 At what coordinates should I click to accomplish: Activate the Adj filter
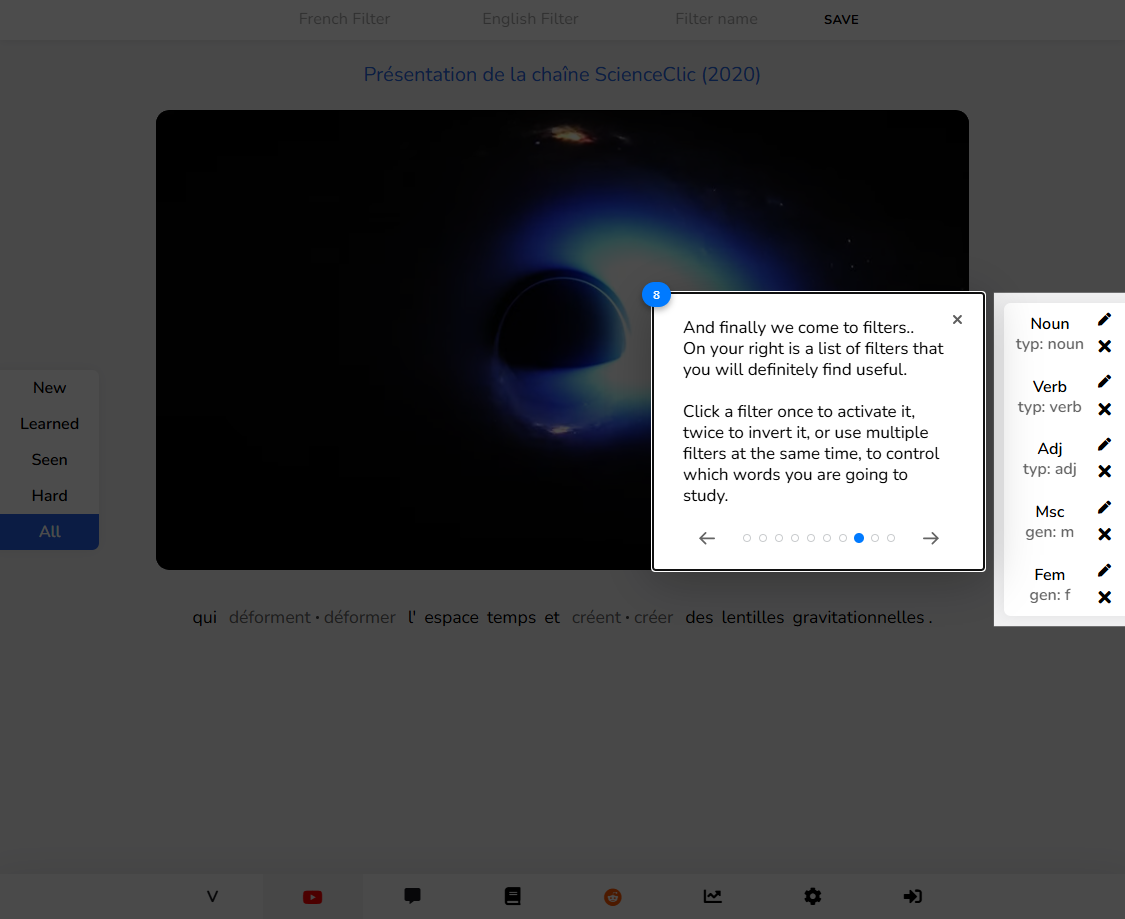(1049, 459)
